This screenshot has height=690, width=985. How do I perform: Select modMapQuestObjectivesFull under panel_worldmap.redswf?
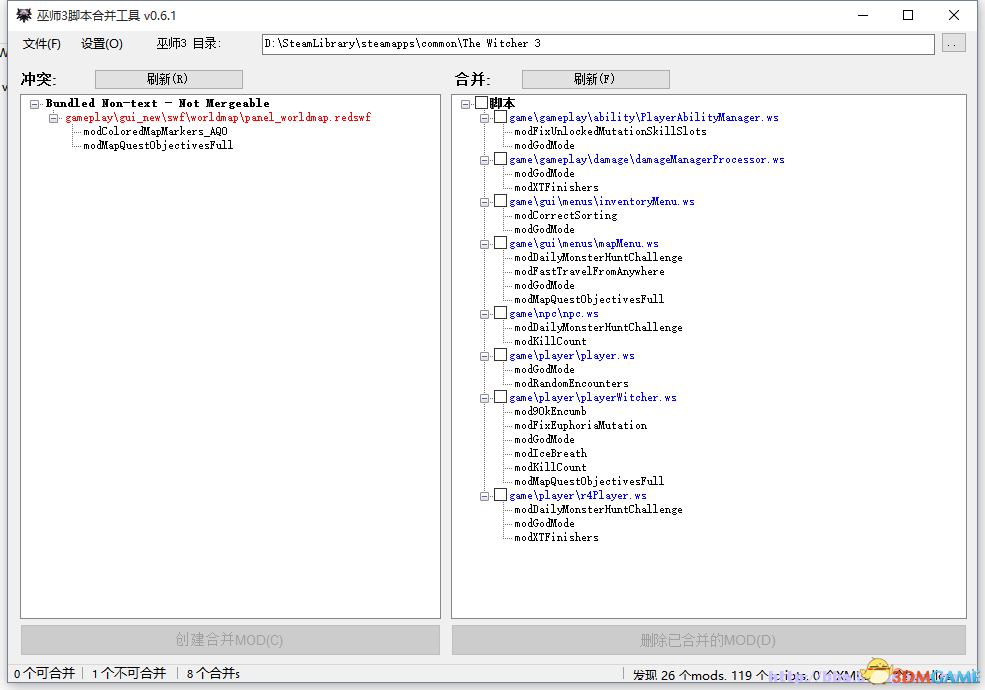(158, 145)
